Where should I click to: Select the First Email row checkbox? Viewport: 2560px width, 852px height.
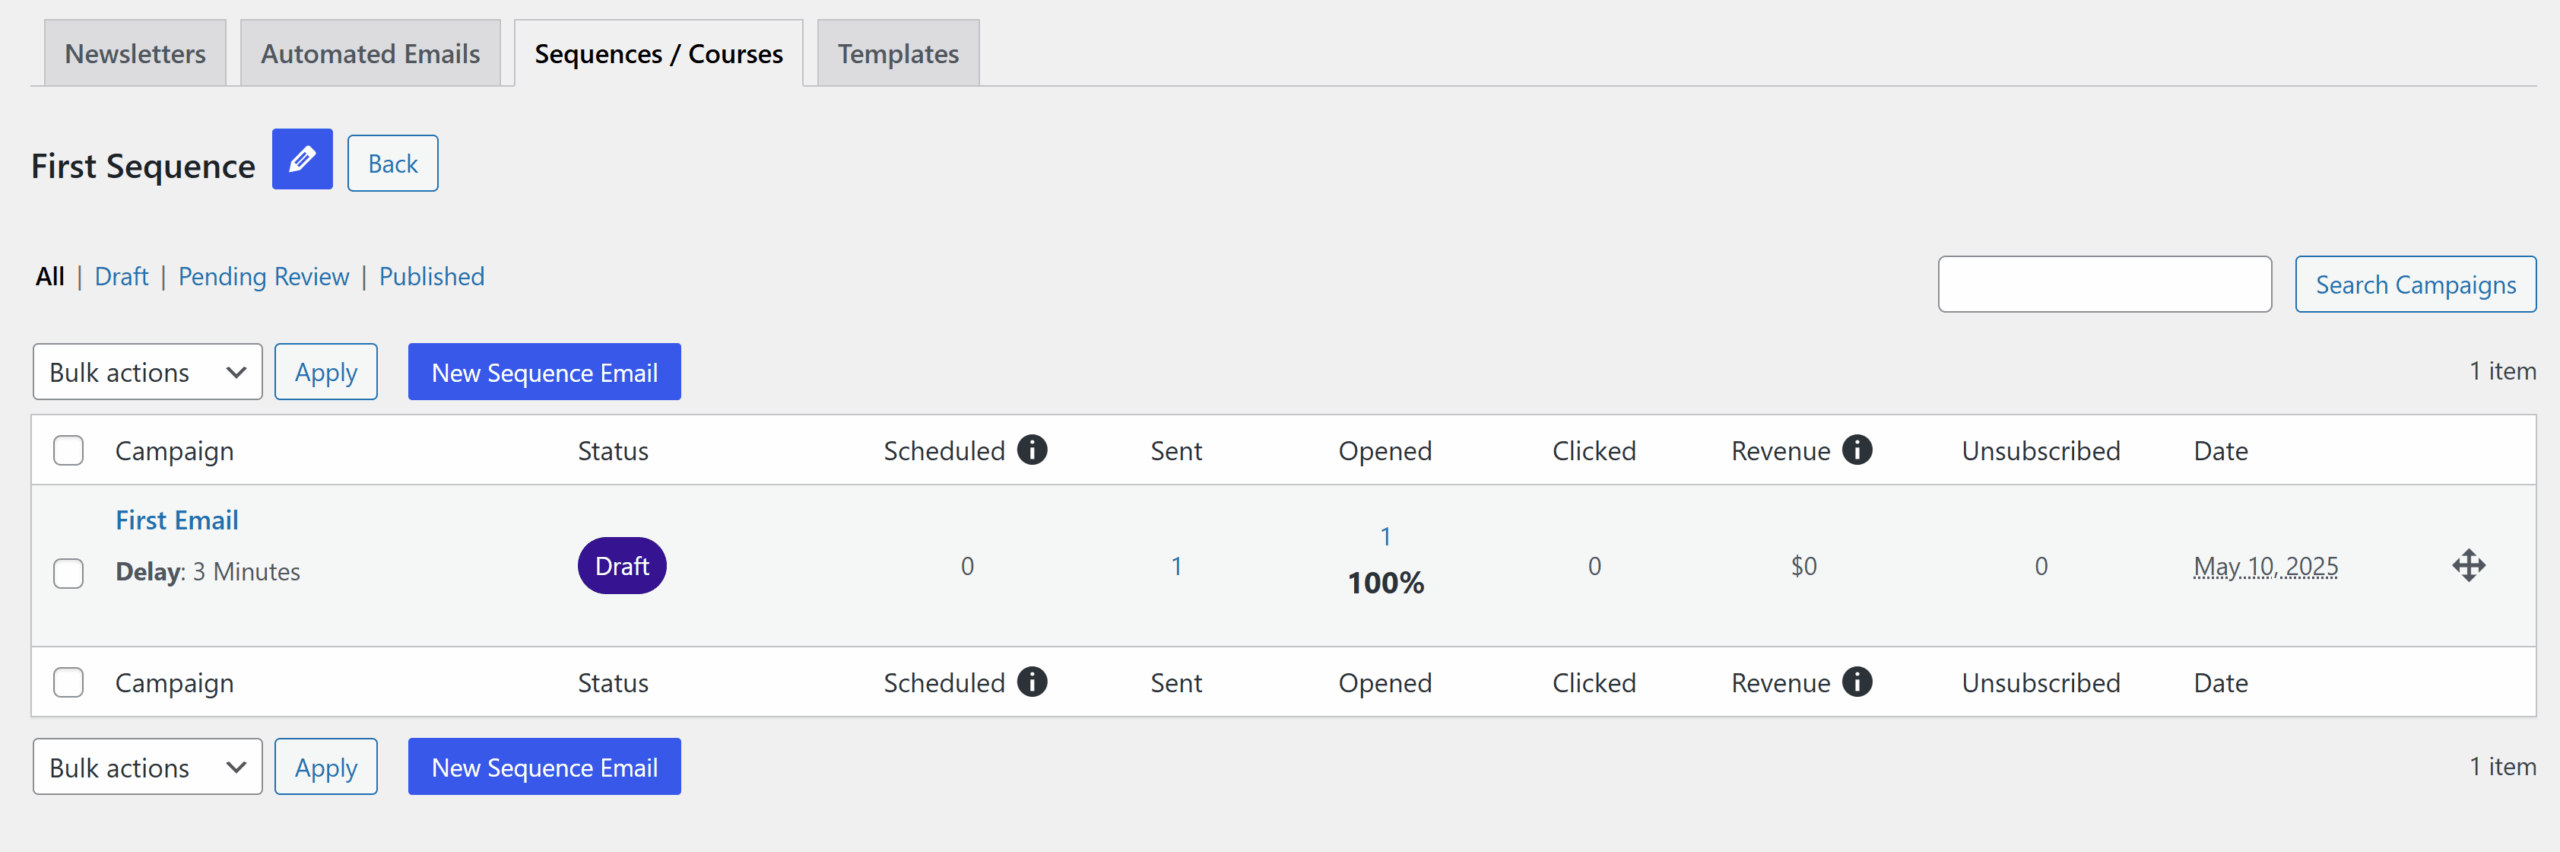[x=68, y=573]
